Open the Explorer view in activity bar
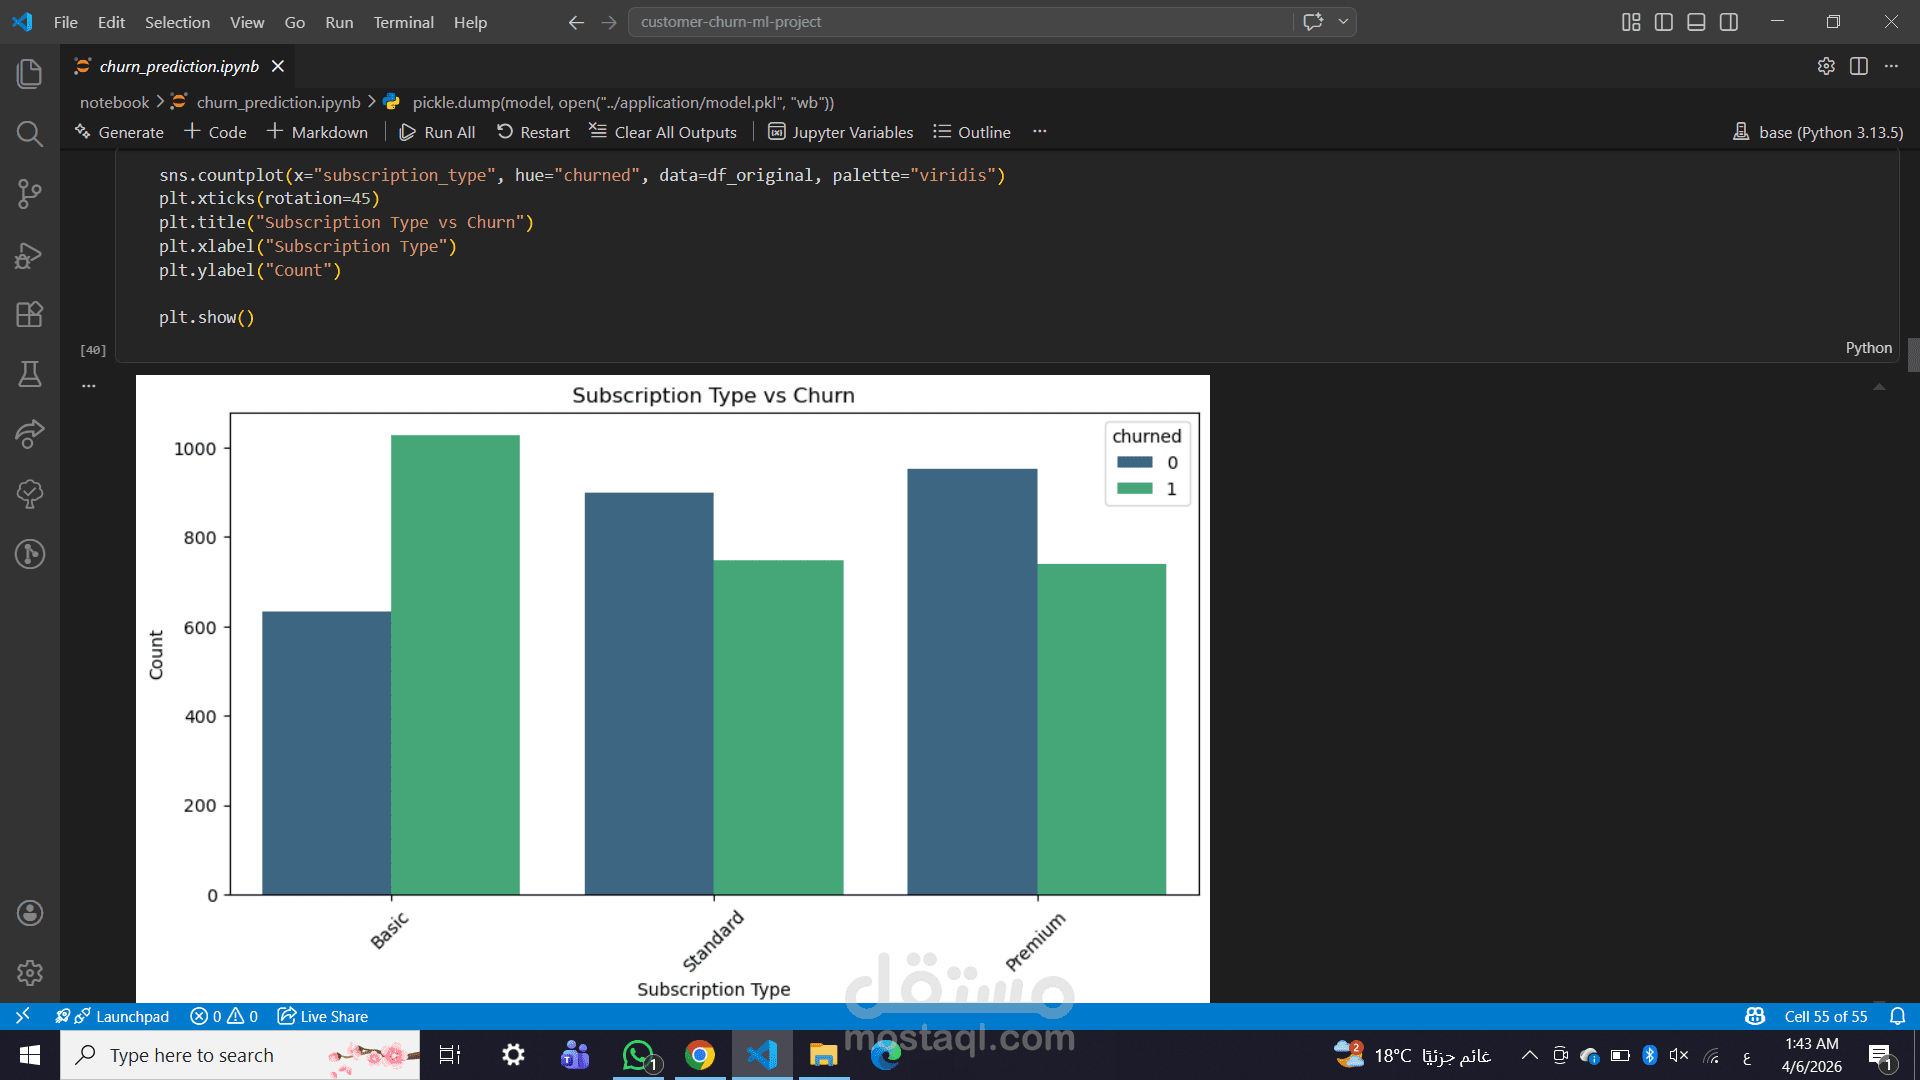The height and width of the screenshot is (1080, 1920). (x=30, y=73)
